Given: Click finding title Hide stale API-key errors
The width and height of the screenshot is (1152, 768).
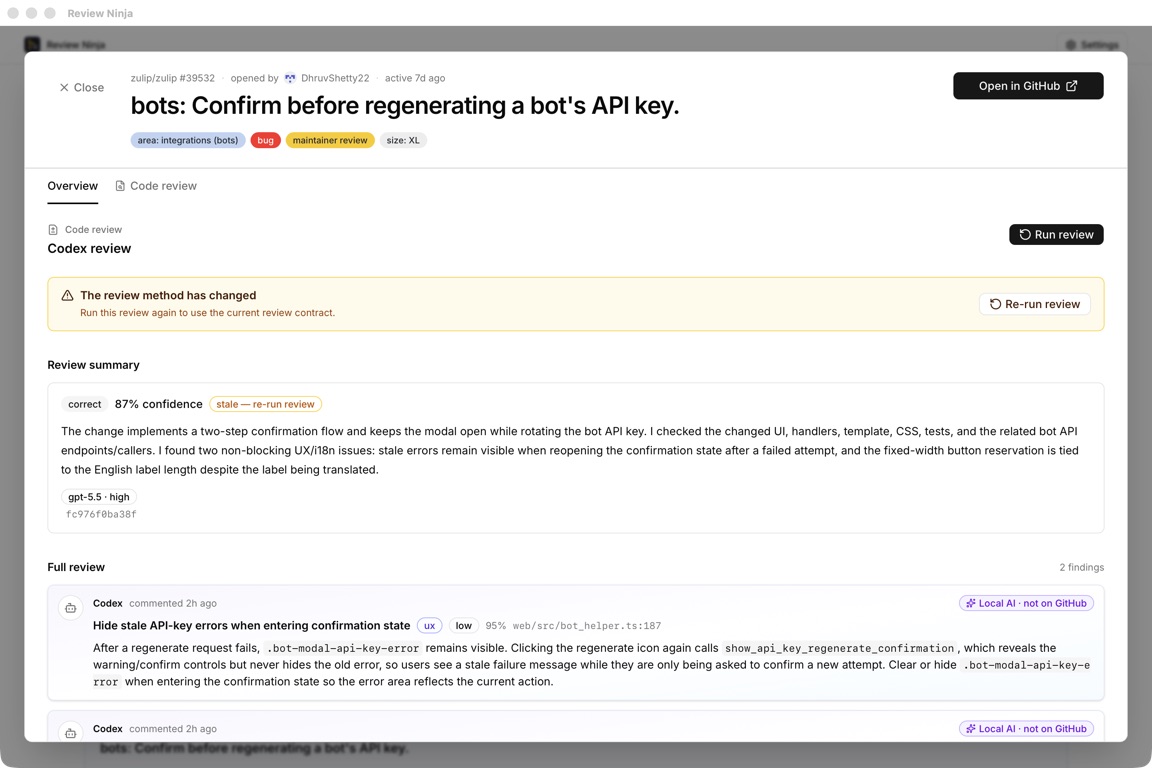Looking at the screenshot, I should (x=251, y=625).
